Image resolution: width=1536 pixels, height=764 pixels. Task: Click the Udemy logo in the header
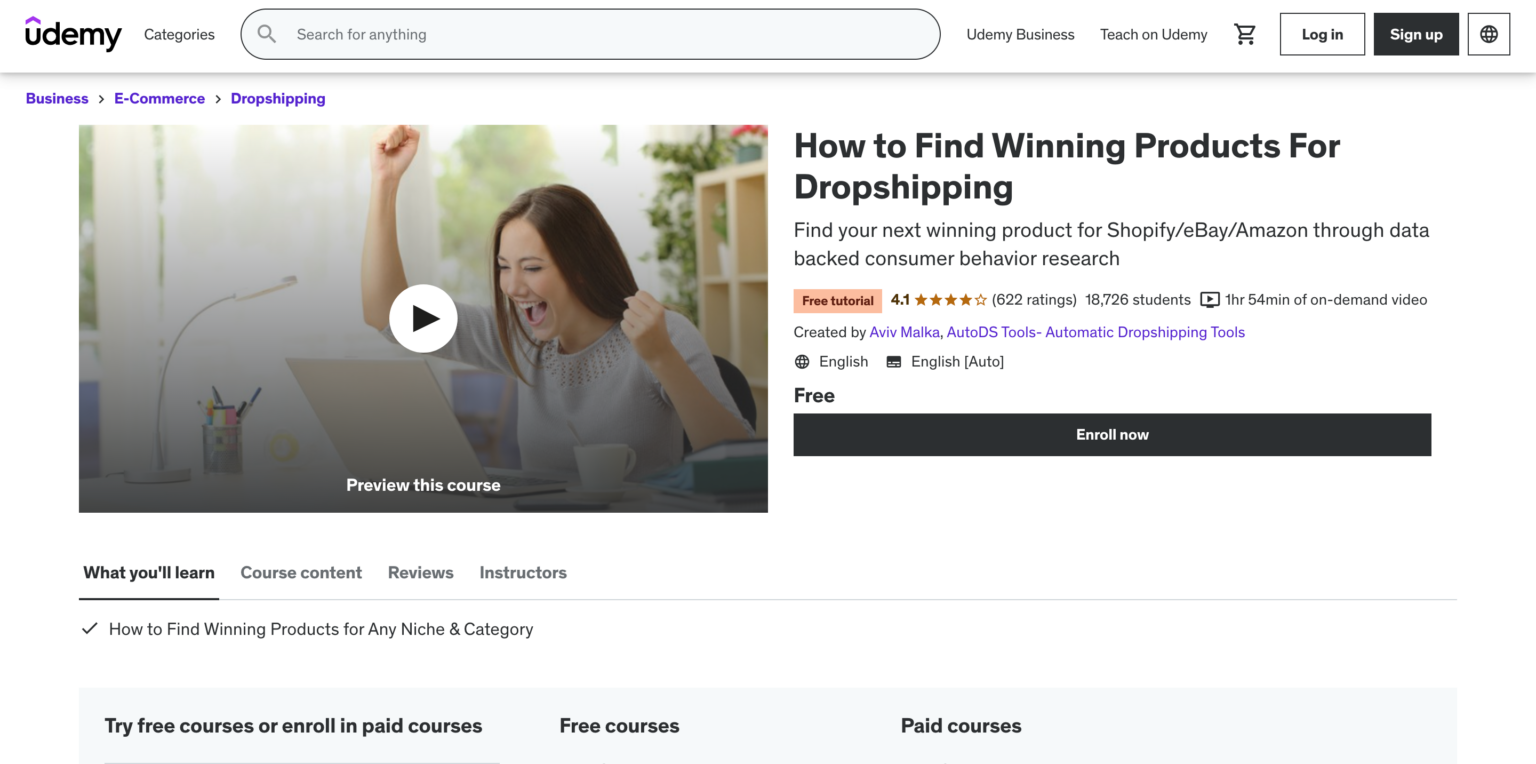(x=73, y=34)
